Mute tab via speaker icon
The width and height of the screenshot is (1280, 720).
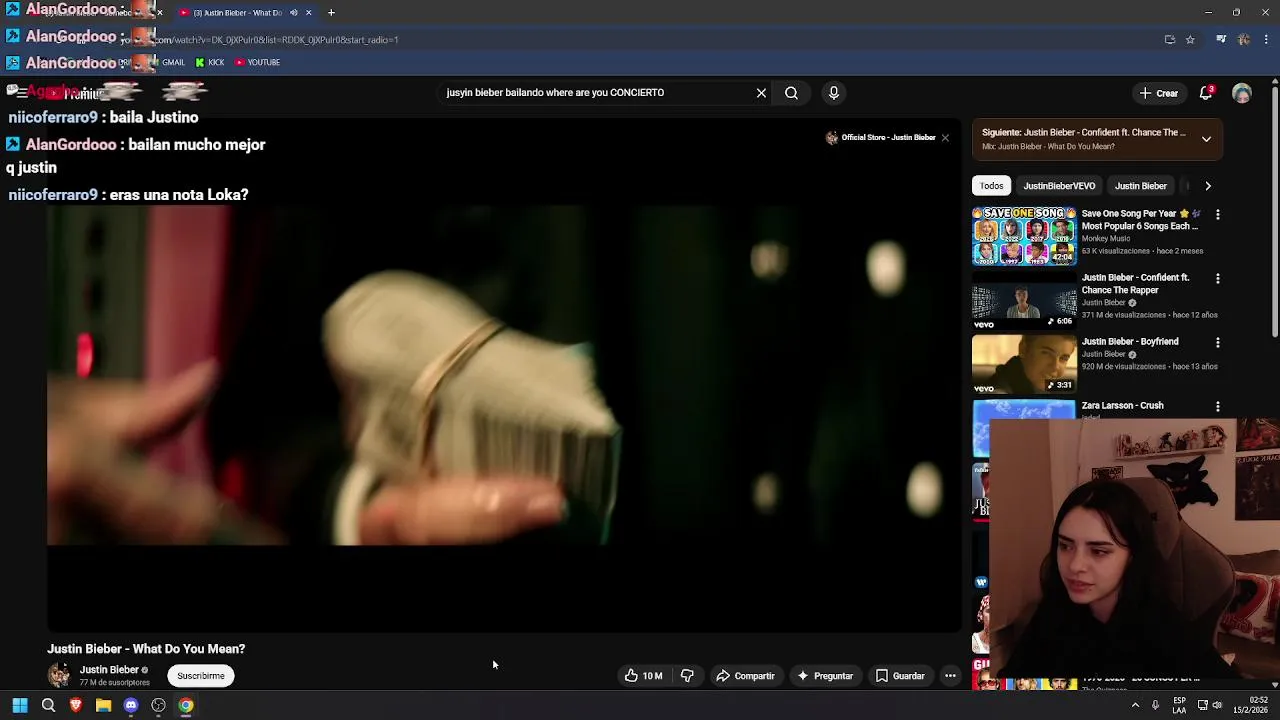click(293, 13)
